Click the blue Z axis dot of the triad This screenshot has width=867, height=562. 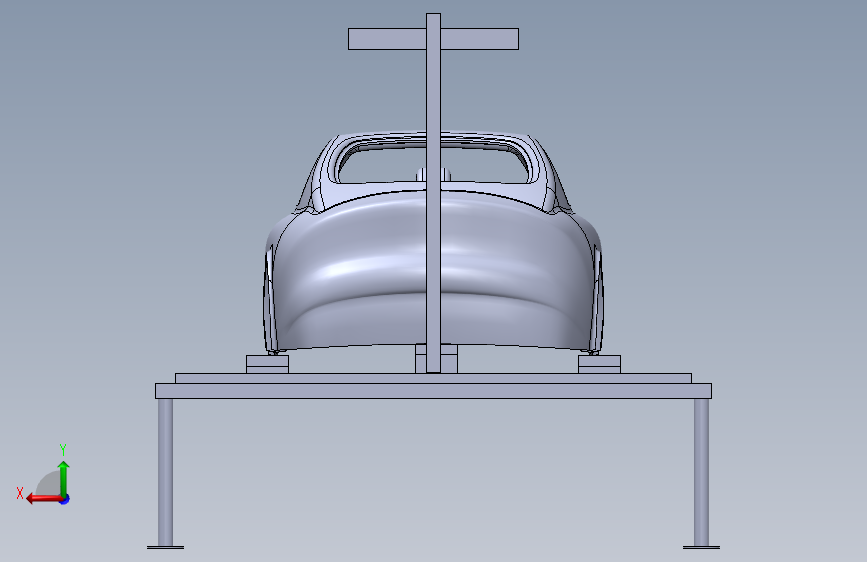coord(65,499)
